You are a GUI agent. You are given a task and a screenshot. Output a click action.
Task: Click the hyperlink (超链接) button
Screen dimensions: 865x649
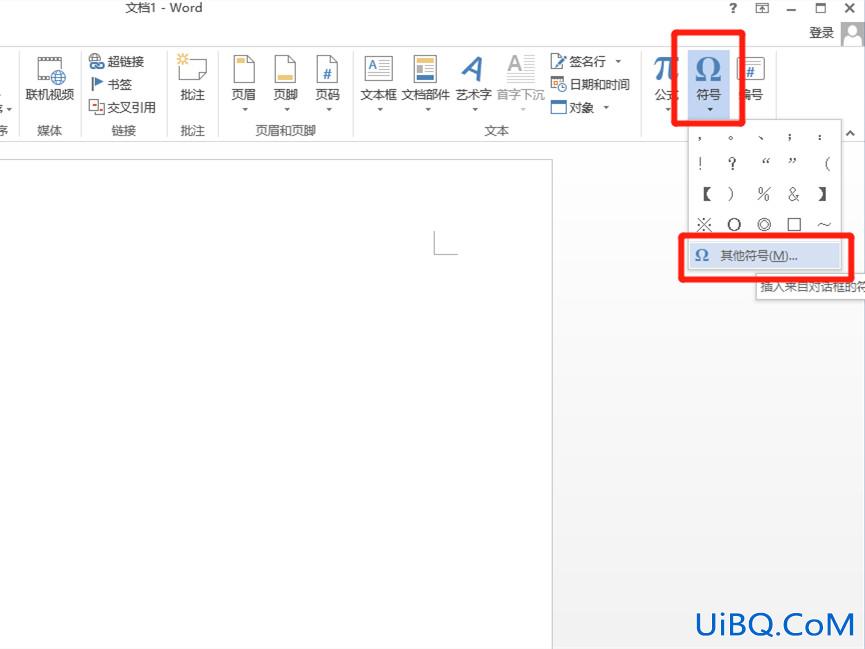[116, 61]
